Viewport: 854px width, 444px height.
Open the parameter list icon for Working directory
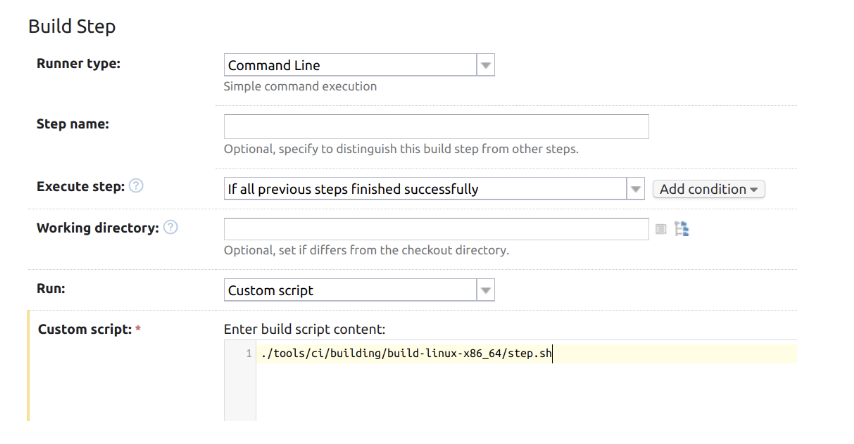point(661,229)
